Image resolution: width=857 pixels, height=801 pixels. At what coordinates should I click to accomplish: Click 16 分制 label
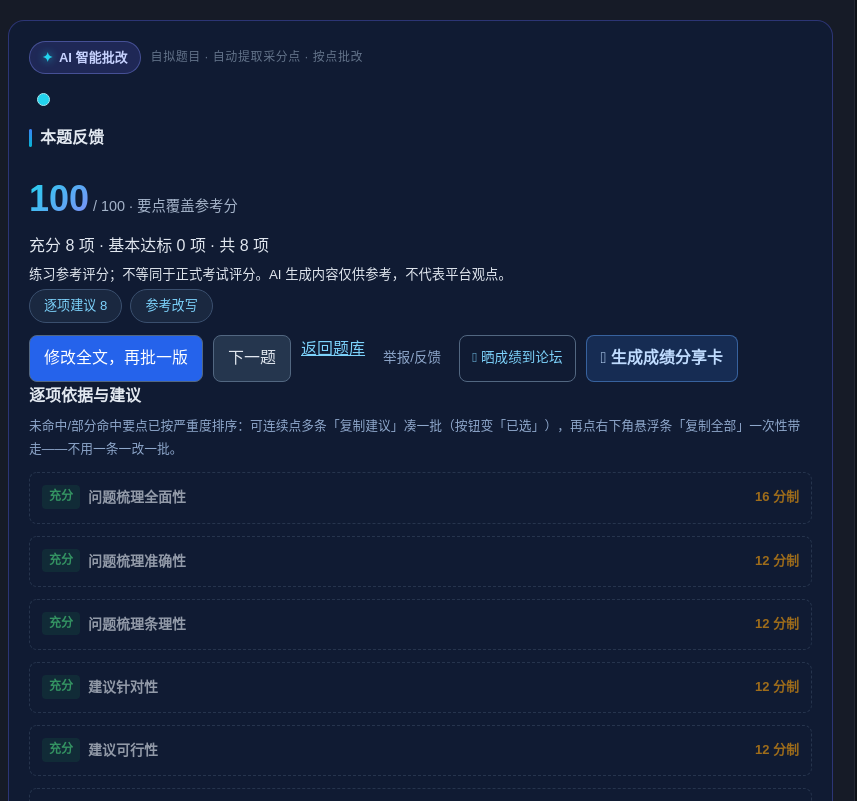click(777, 497)
